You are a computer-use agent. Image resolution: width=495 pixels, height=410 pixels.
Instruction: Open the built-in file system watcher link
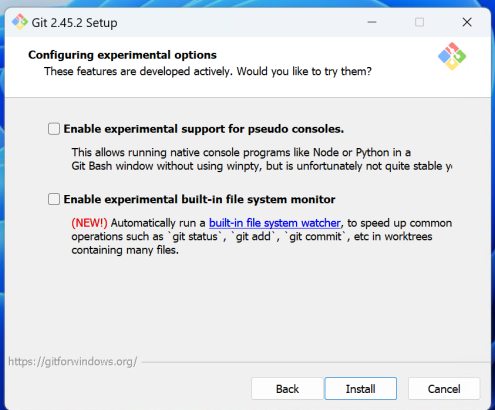click(x=275, y=223)
